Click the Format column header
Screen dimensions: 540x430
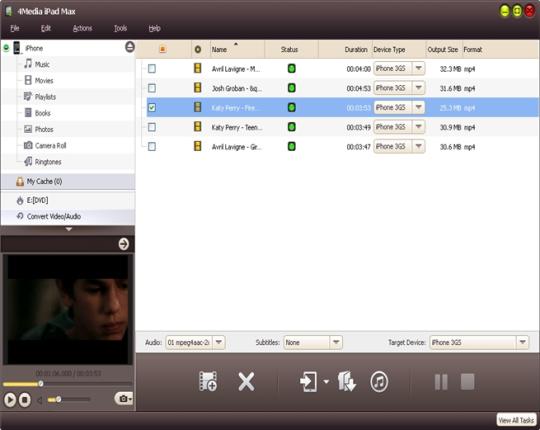pos(473,50)
